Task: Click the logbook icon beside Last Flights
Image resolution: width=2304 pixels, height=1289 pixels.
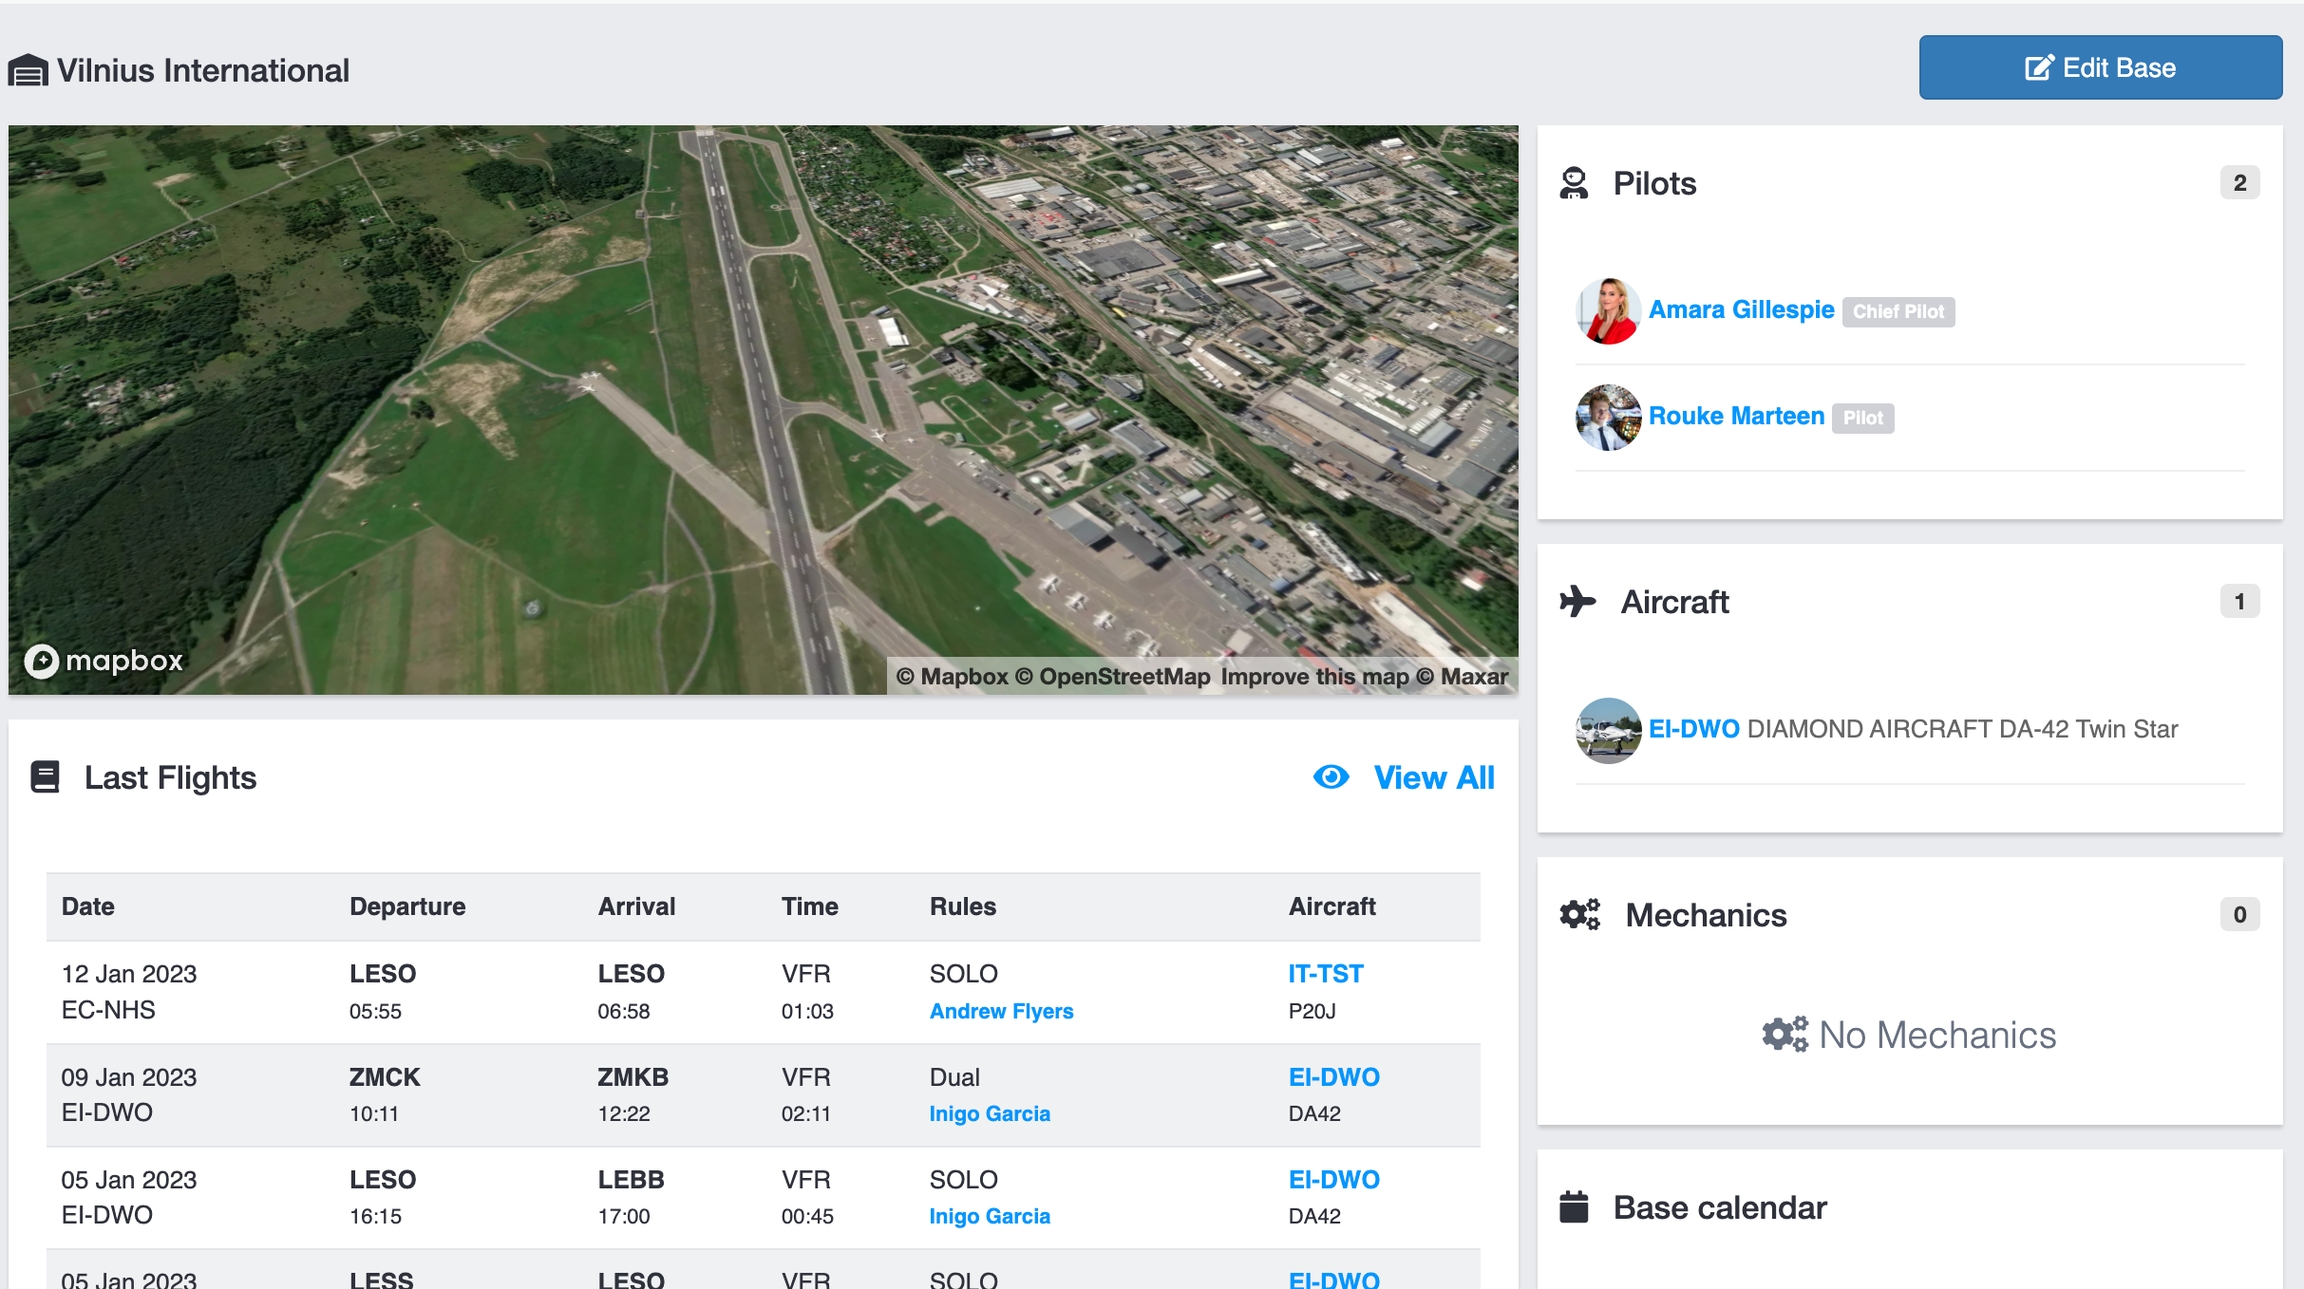Action: tap(45, 777)
